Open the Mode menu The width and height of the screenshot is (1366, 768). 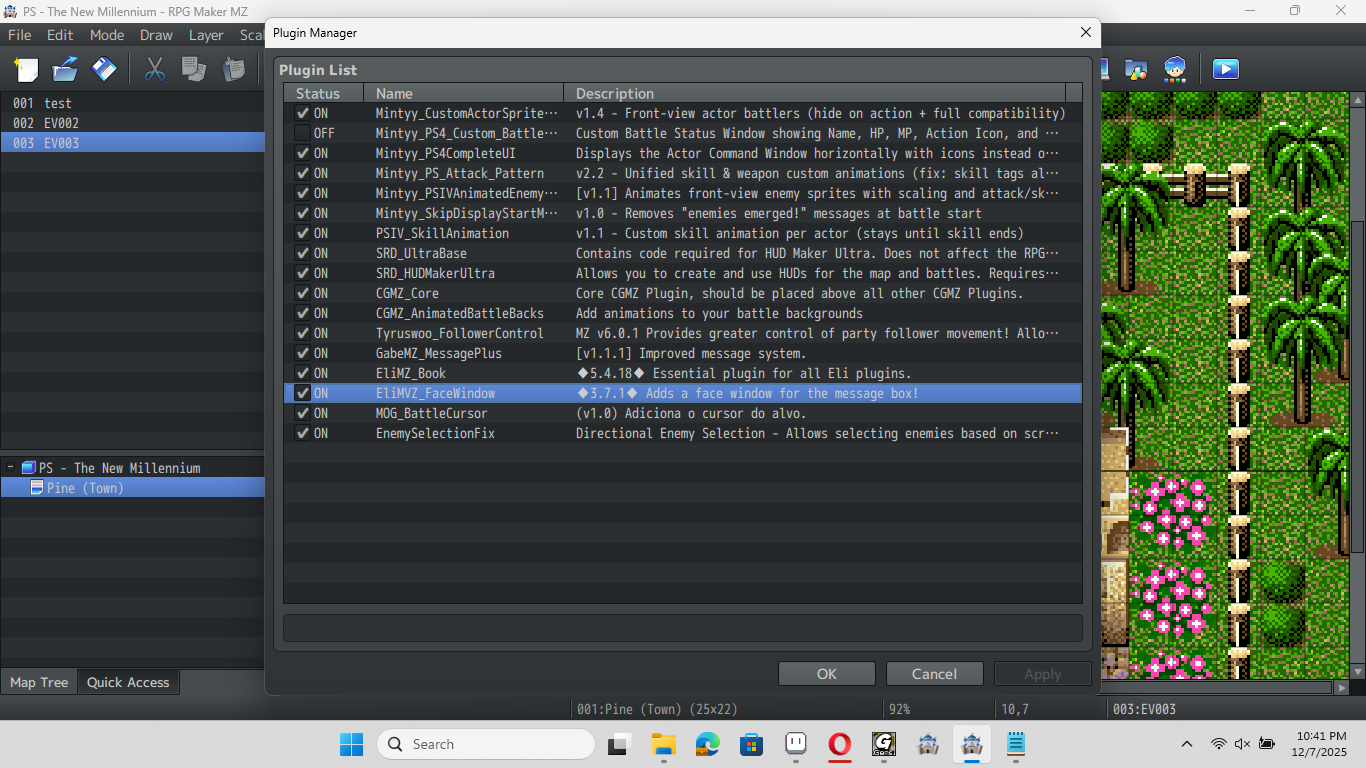(x=107, y=34)
